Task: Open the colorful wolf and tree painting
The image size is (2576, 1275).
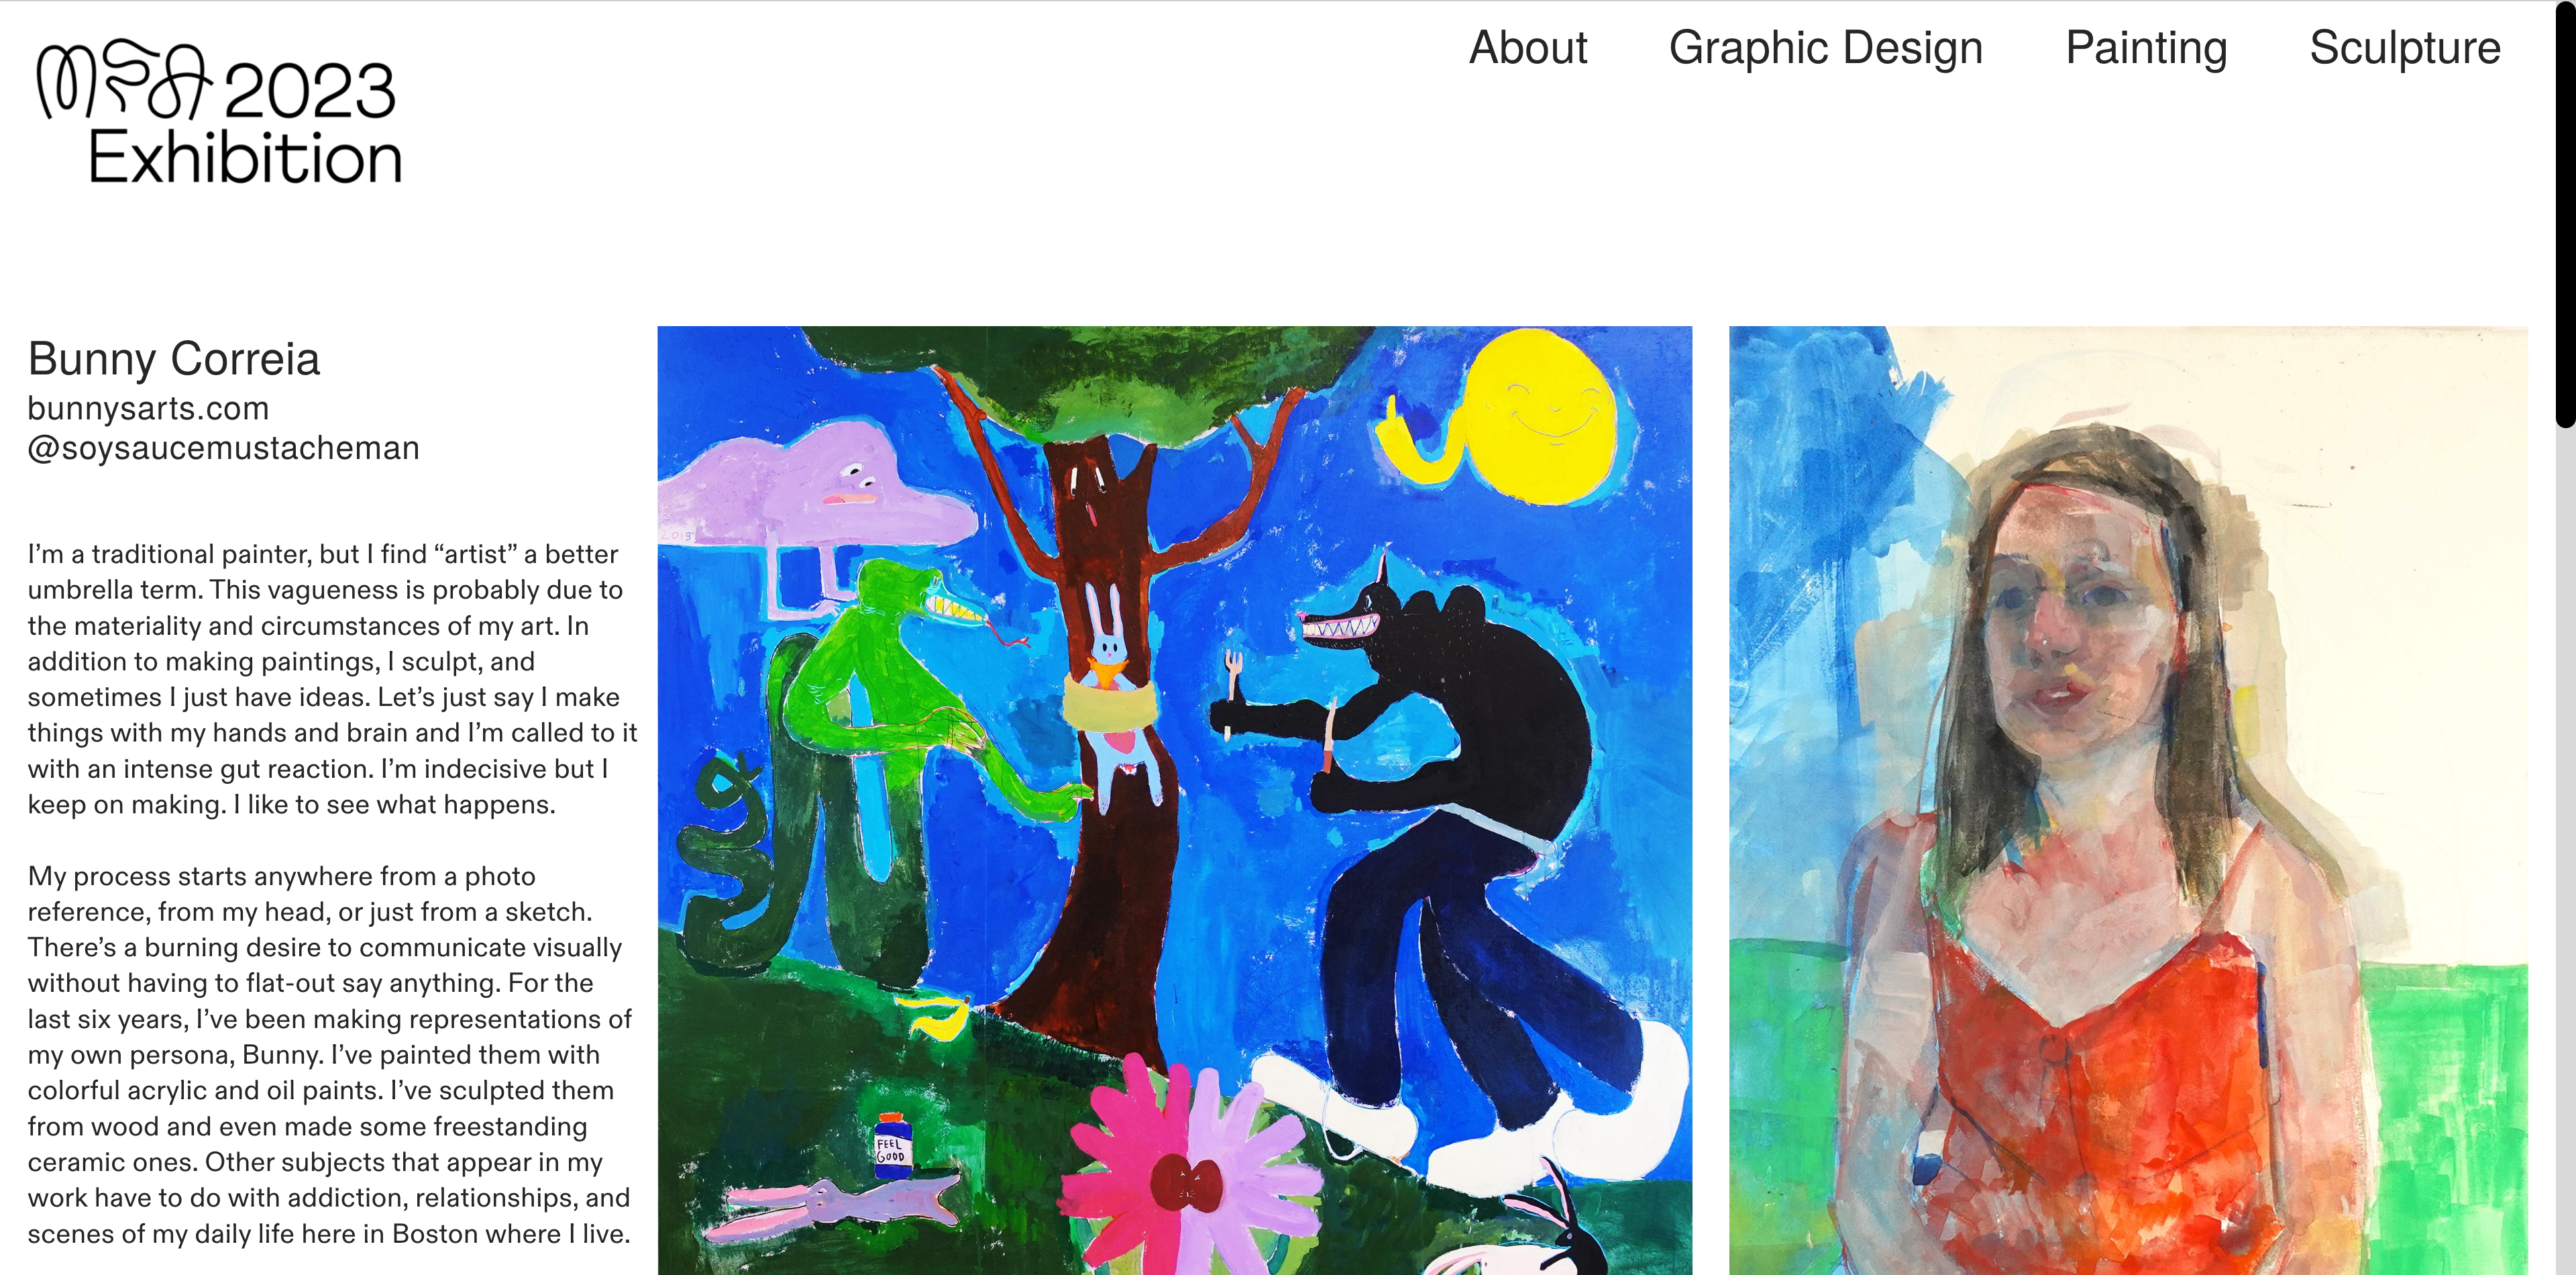Action: [1174, 800]
